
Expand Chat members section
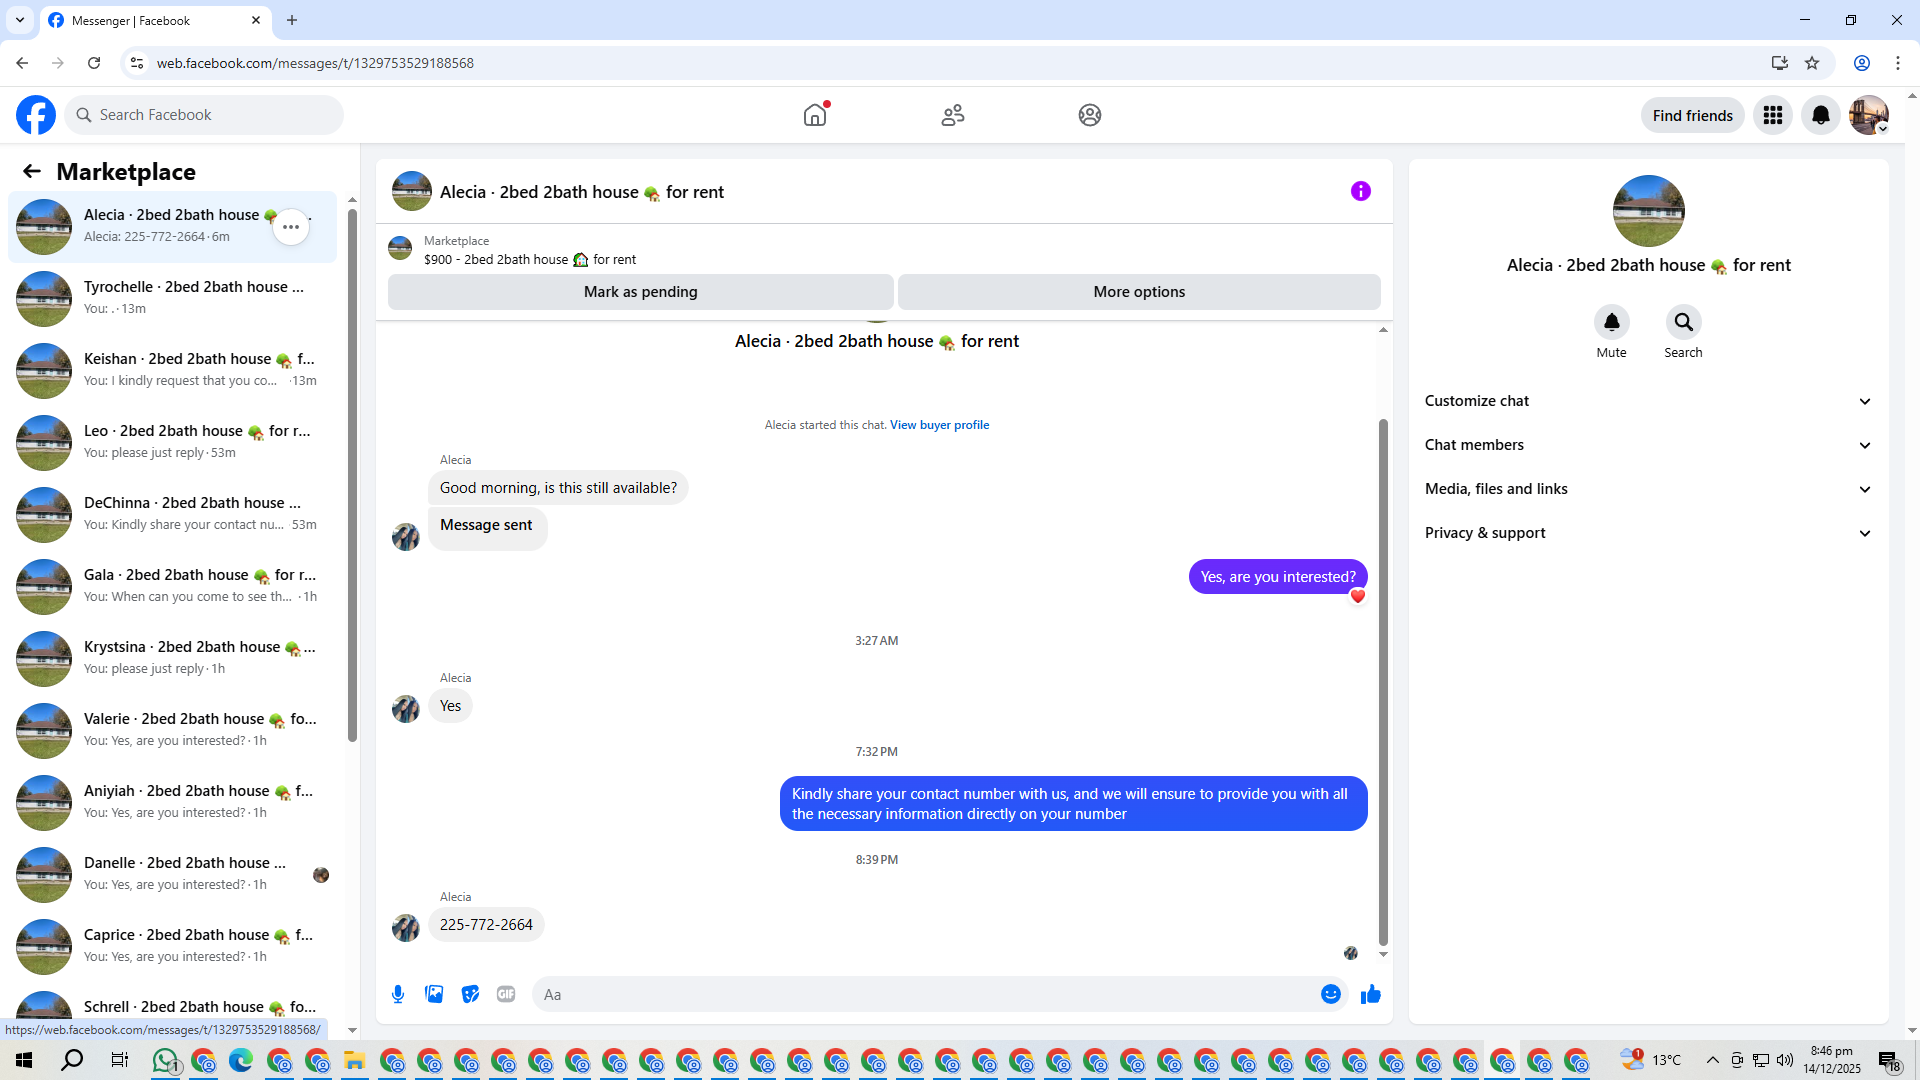[1648, 445]
